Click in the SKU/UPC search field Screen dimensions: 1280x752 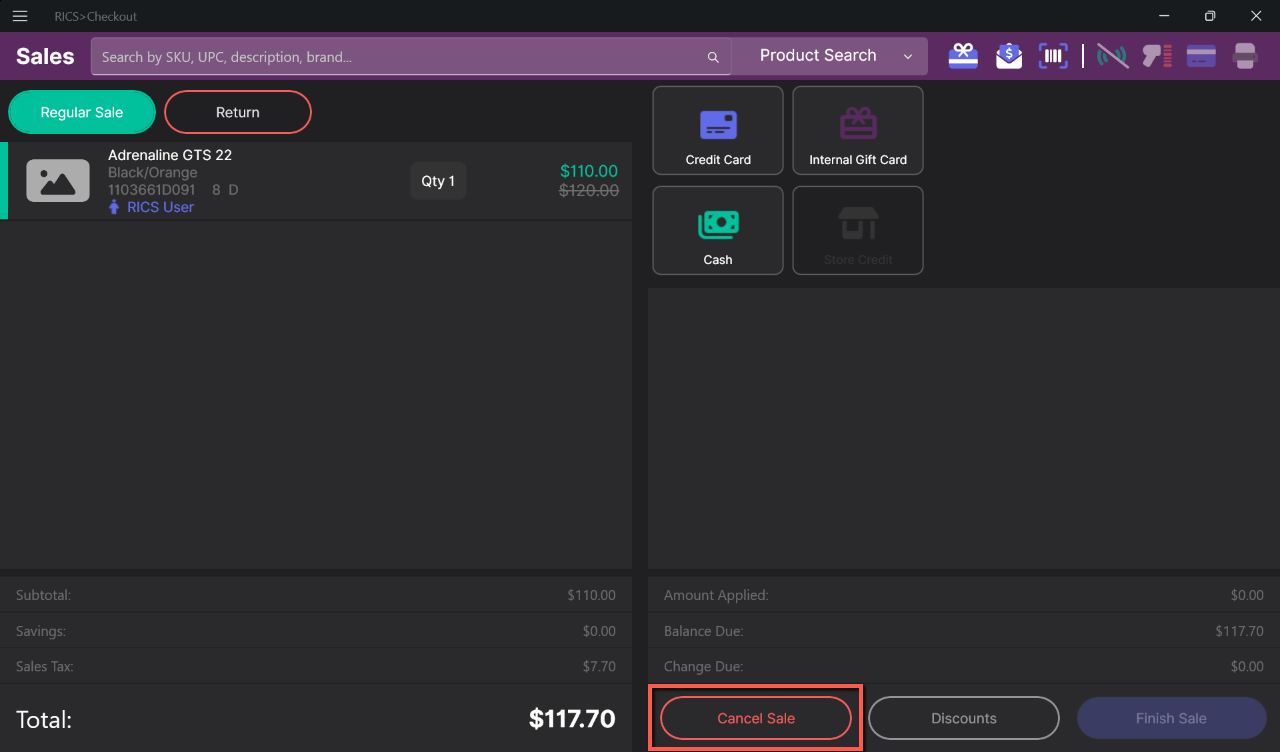point(411,57)
